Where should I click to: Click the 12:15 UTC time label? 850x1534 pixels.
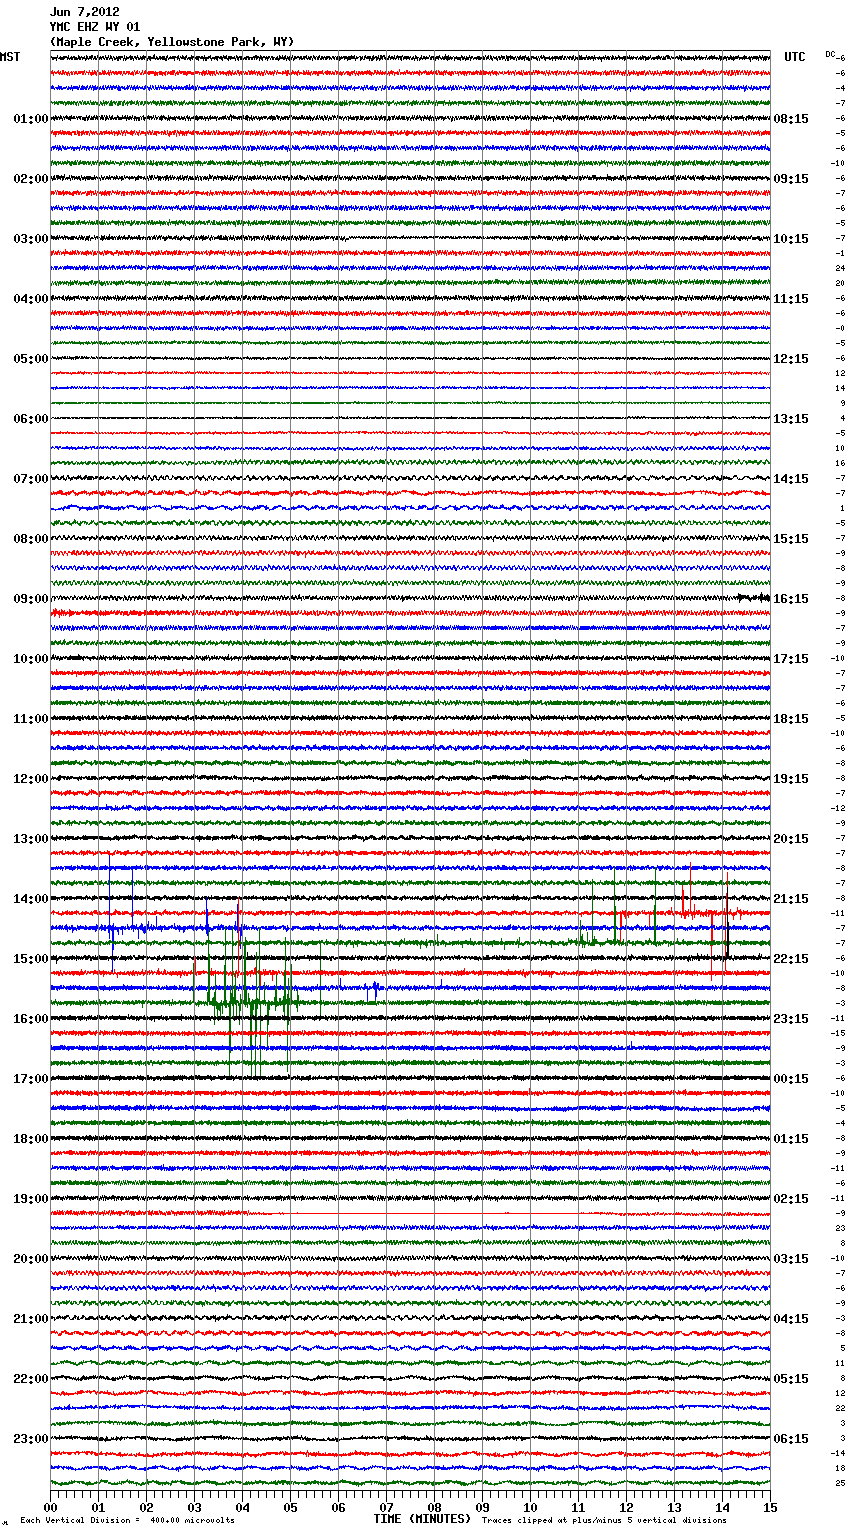click(x=791, y=359)
